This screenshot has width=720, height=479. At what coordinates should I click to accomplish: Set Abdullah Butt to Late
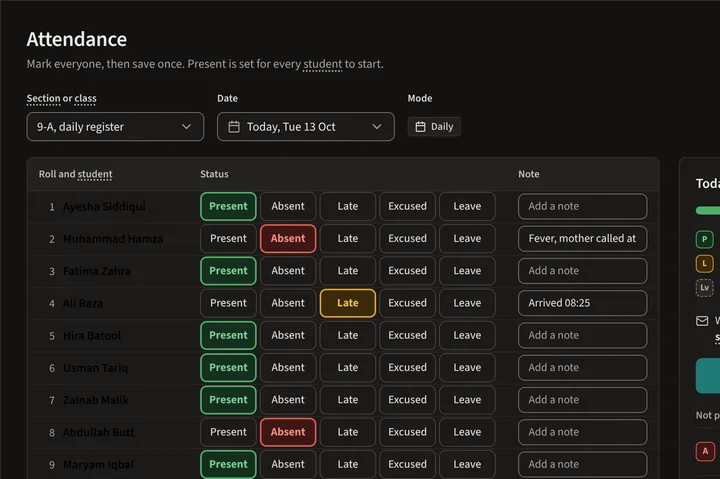[348, 432]
